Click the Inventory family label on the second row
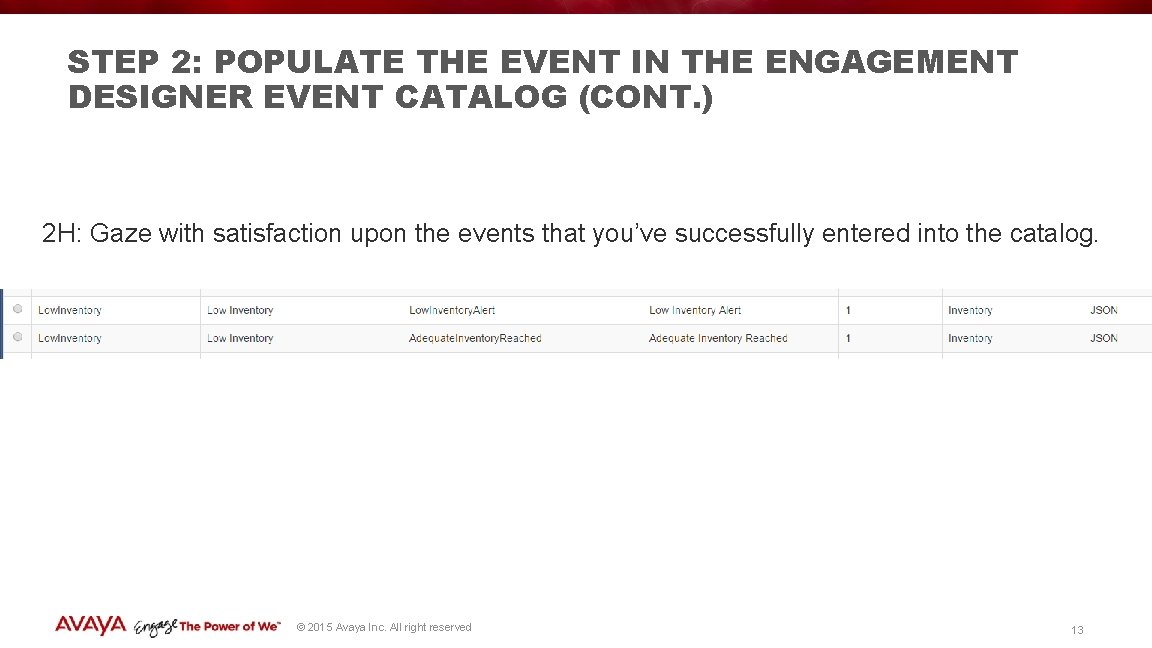1152x648 pixels. click(969, 338)
